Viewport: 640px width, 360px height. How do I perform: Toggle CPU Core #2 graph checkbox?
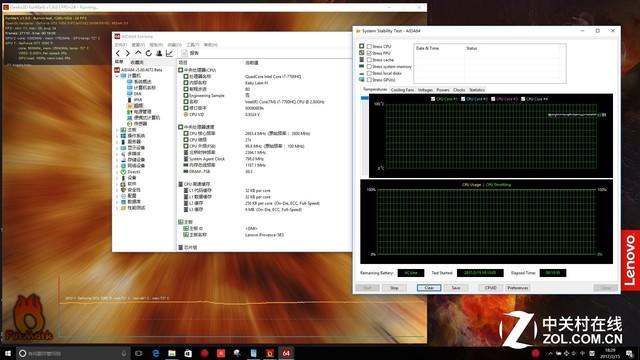click(x=463, y=99)
